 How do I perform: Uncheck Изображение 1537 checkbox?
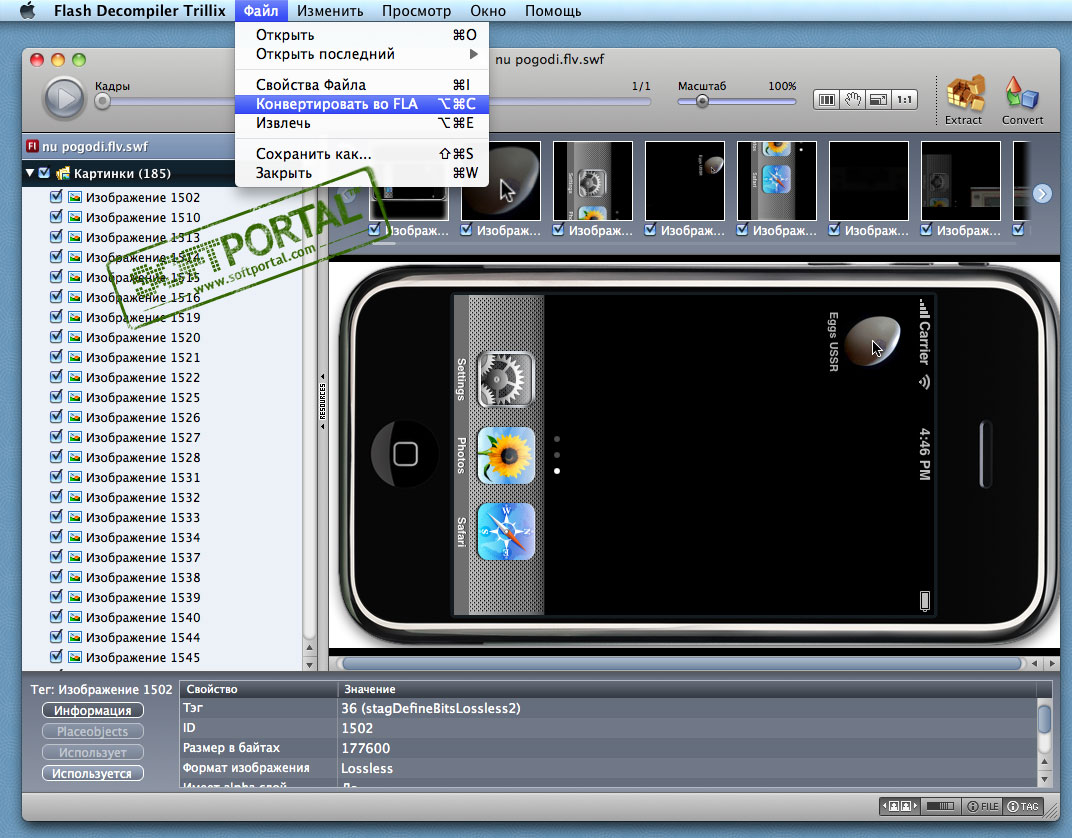point(56,557)
